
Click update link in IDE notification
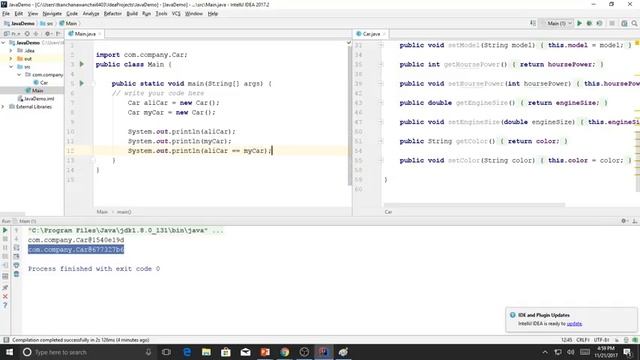(574, 324)
